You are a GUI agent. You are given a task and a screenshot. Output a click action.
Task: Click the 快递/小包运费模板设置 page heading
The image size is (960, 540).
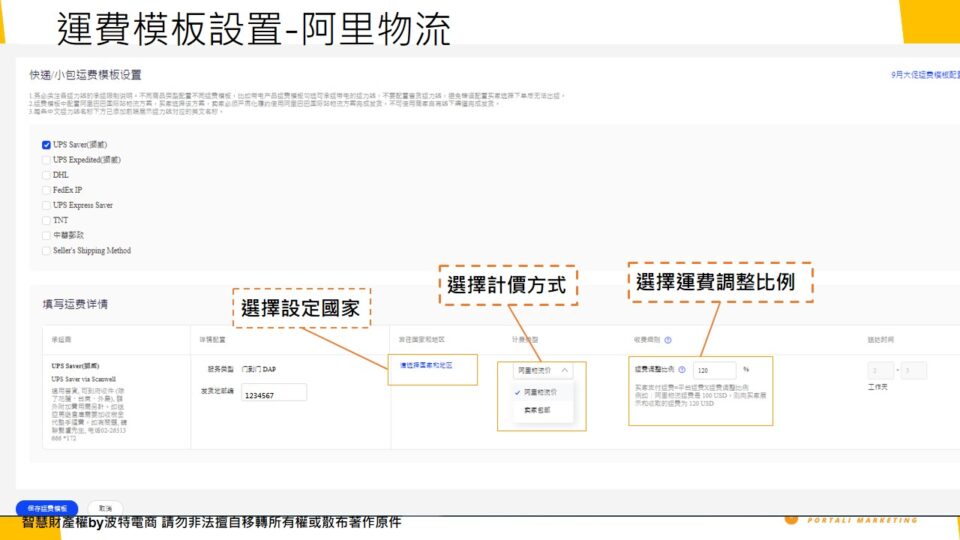pyautogui.click(x=85, y=75)
